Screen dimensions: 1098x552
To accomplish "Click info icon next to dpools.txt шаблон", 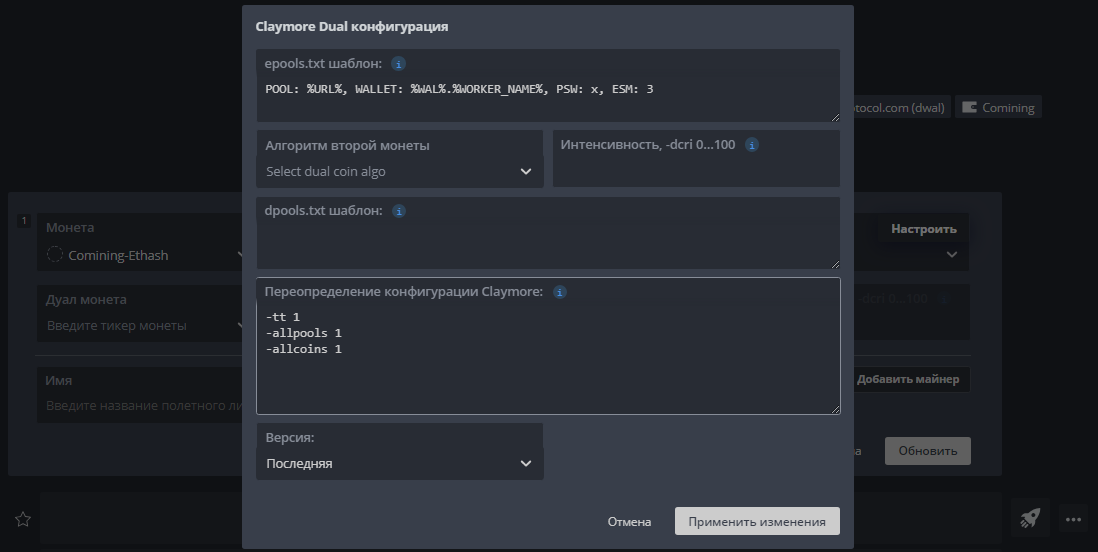I will (x=399, y=211).
